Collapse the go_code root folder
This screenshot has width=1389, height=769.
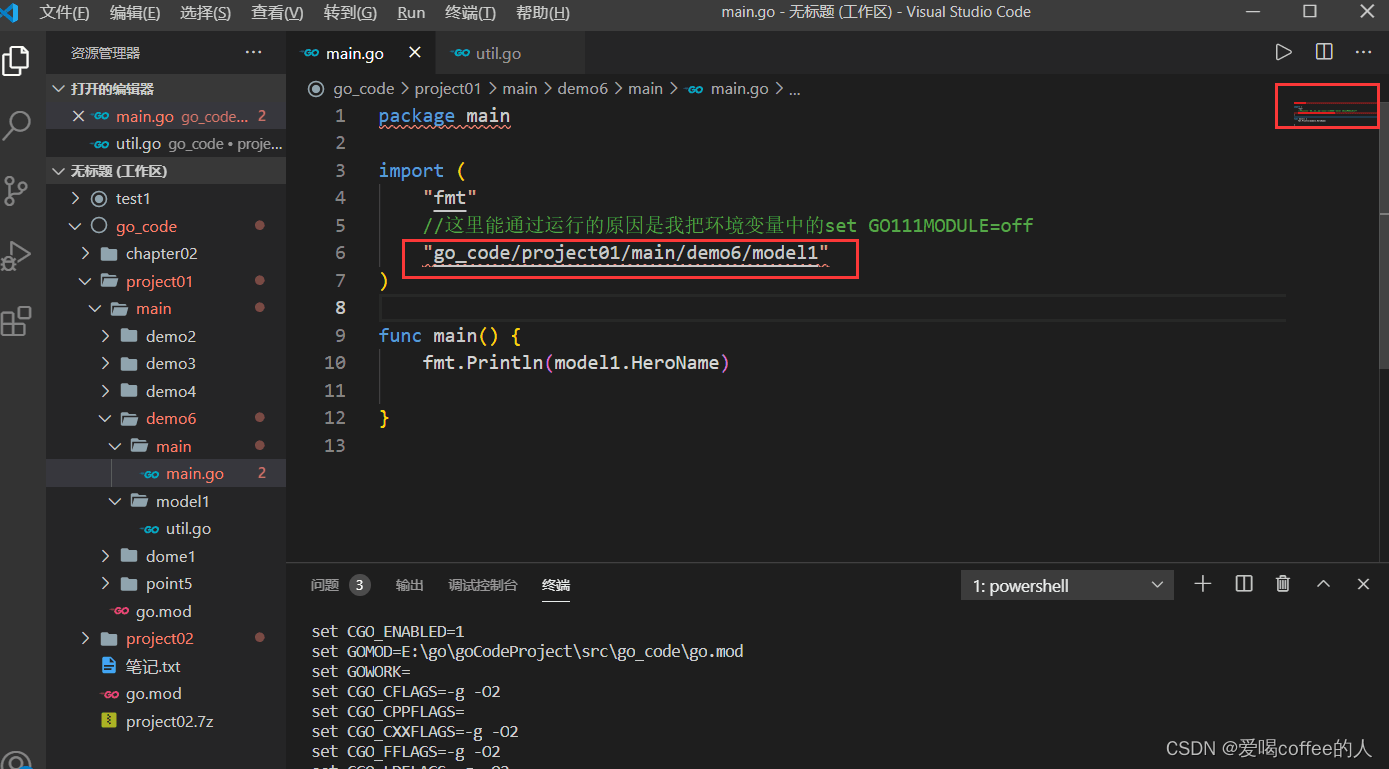(x=166, y=226)
